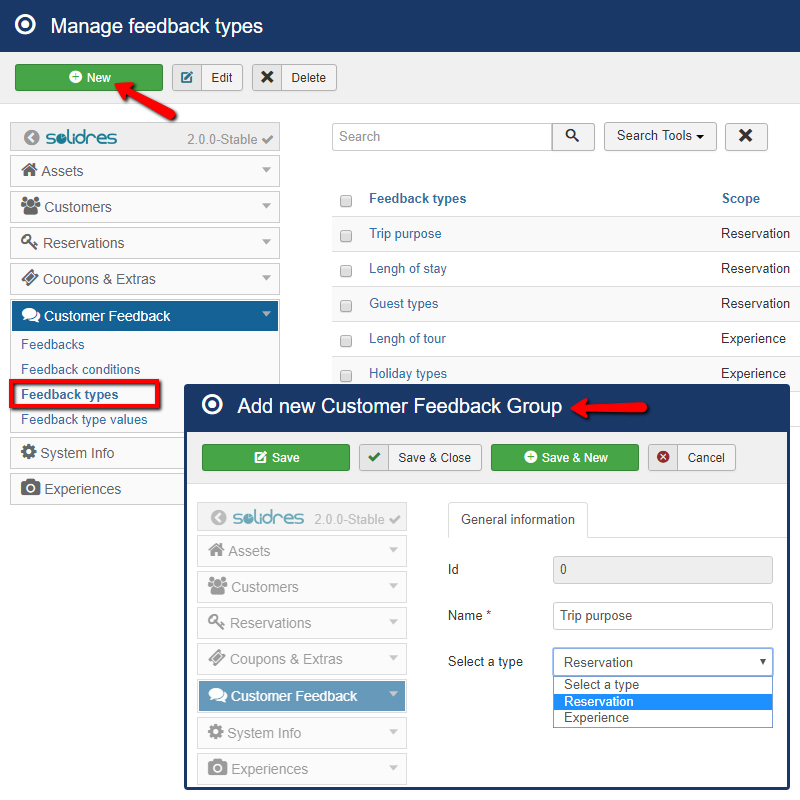Click the System Info gear icon
This screenshot has height=800, width=800.
click(29, 453)
